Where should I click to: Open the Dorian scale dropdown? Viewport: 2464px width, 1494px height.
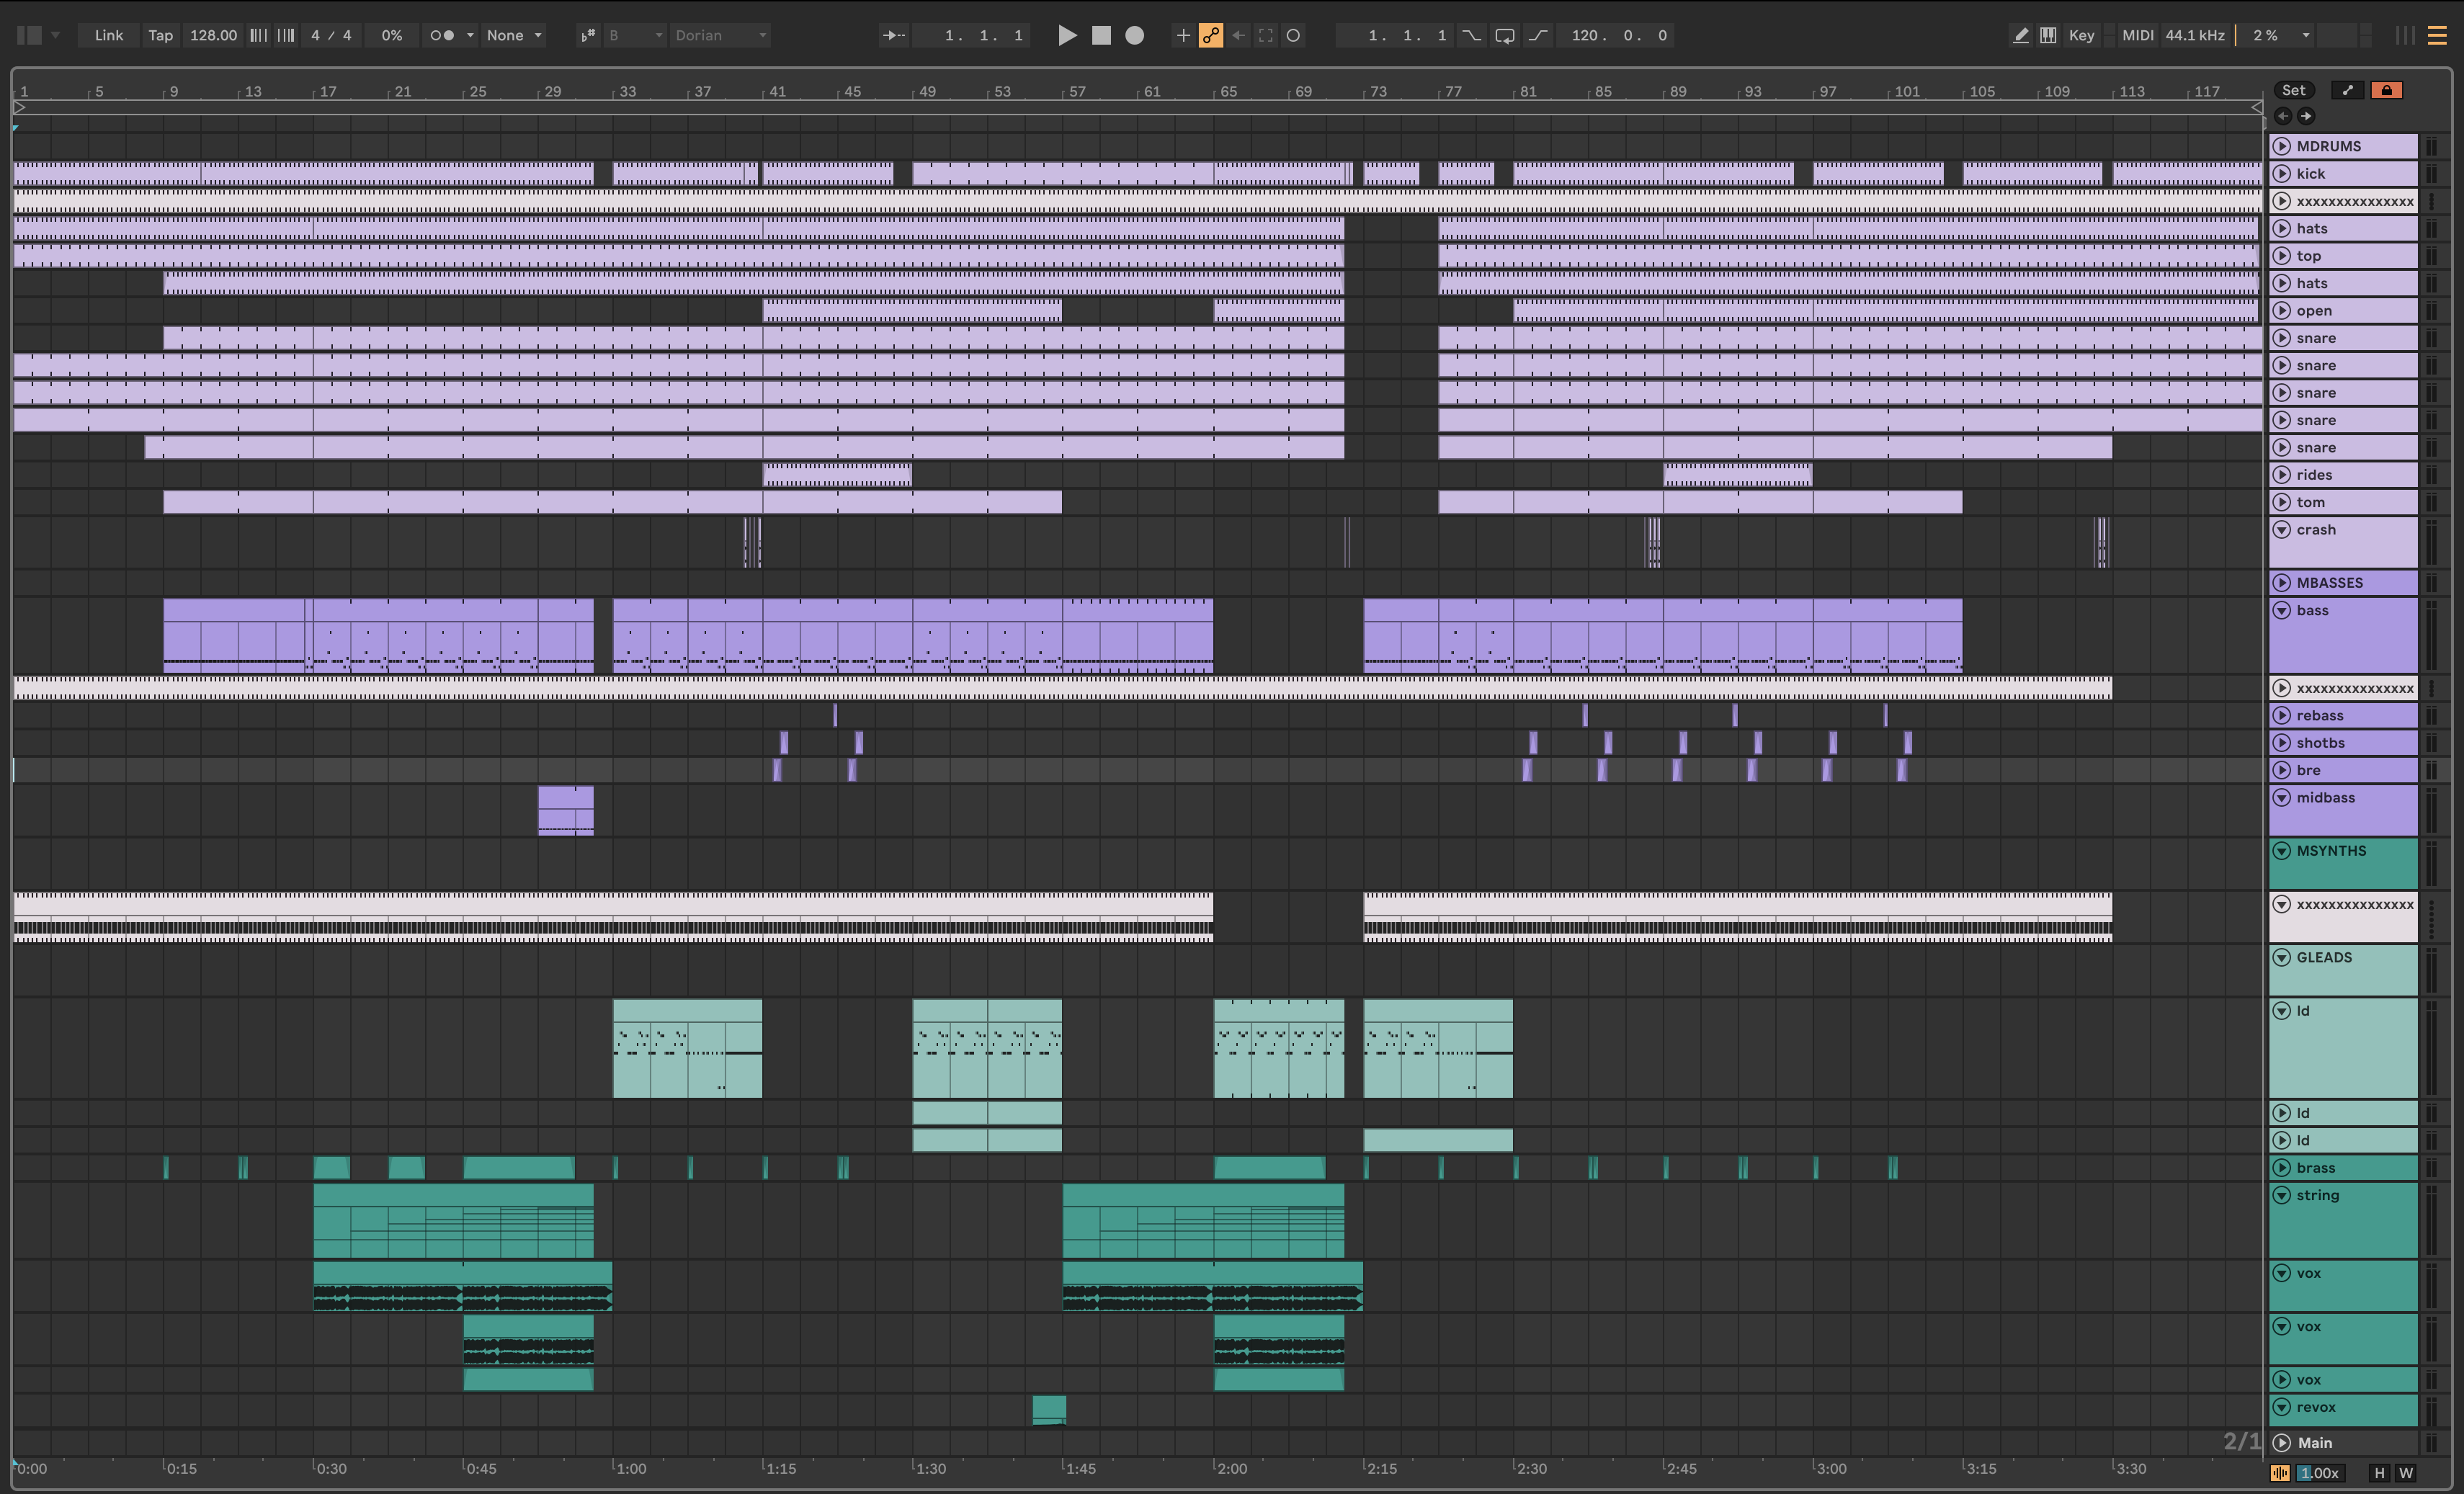[720, 35]
